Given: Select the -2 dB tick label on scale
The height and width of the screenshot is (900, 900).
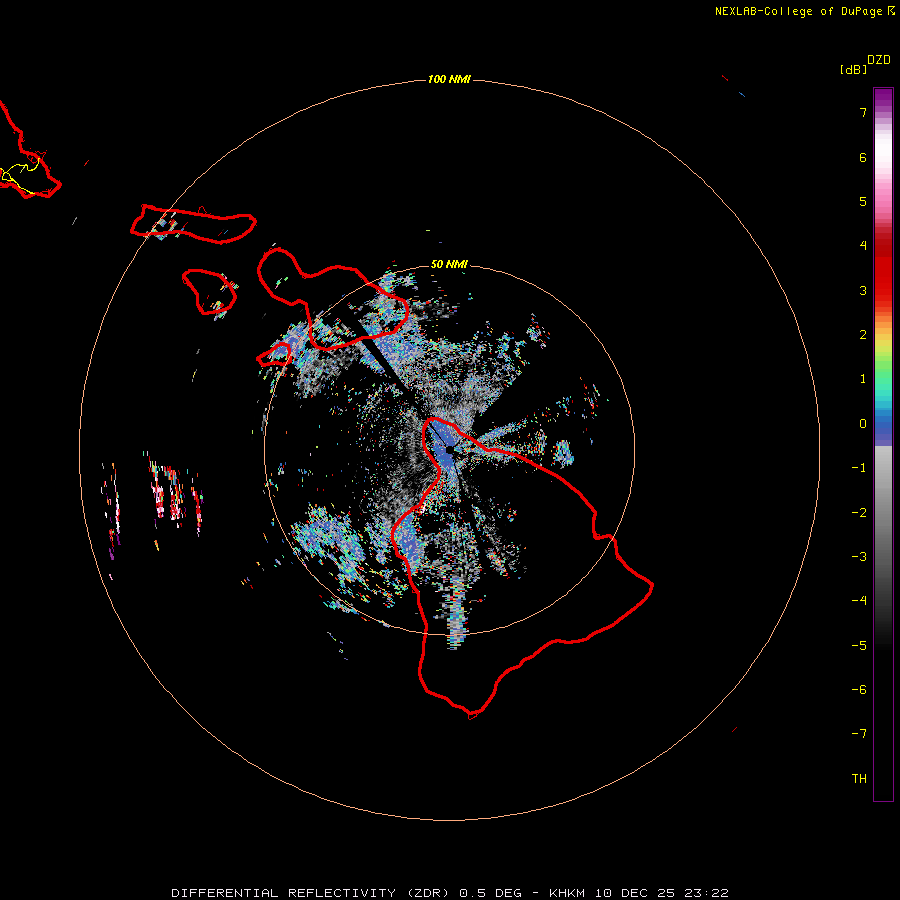Looking at the screenshot, I should click(859, 513).
